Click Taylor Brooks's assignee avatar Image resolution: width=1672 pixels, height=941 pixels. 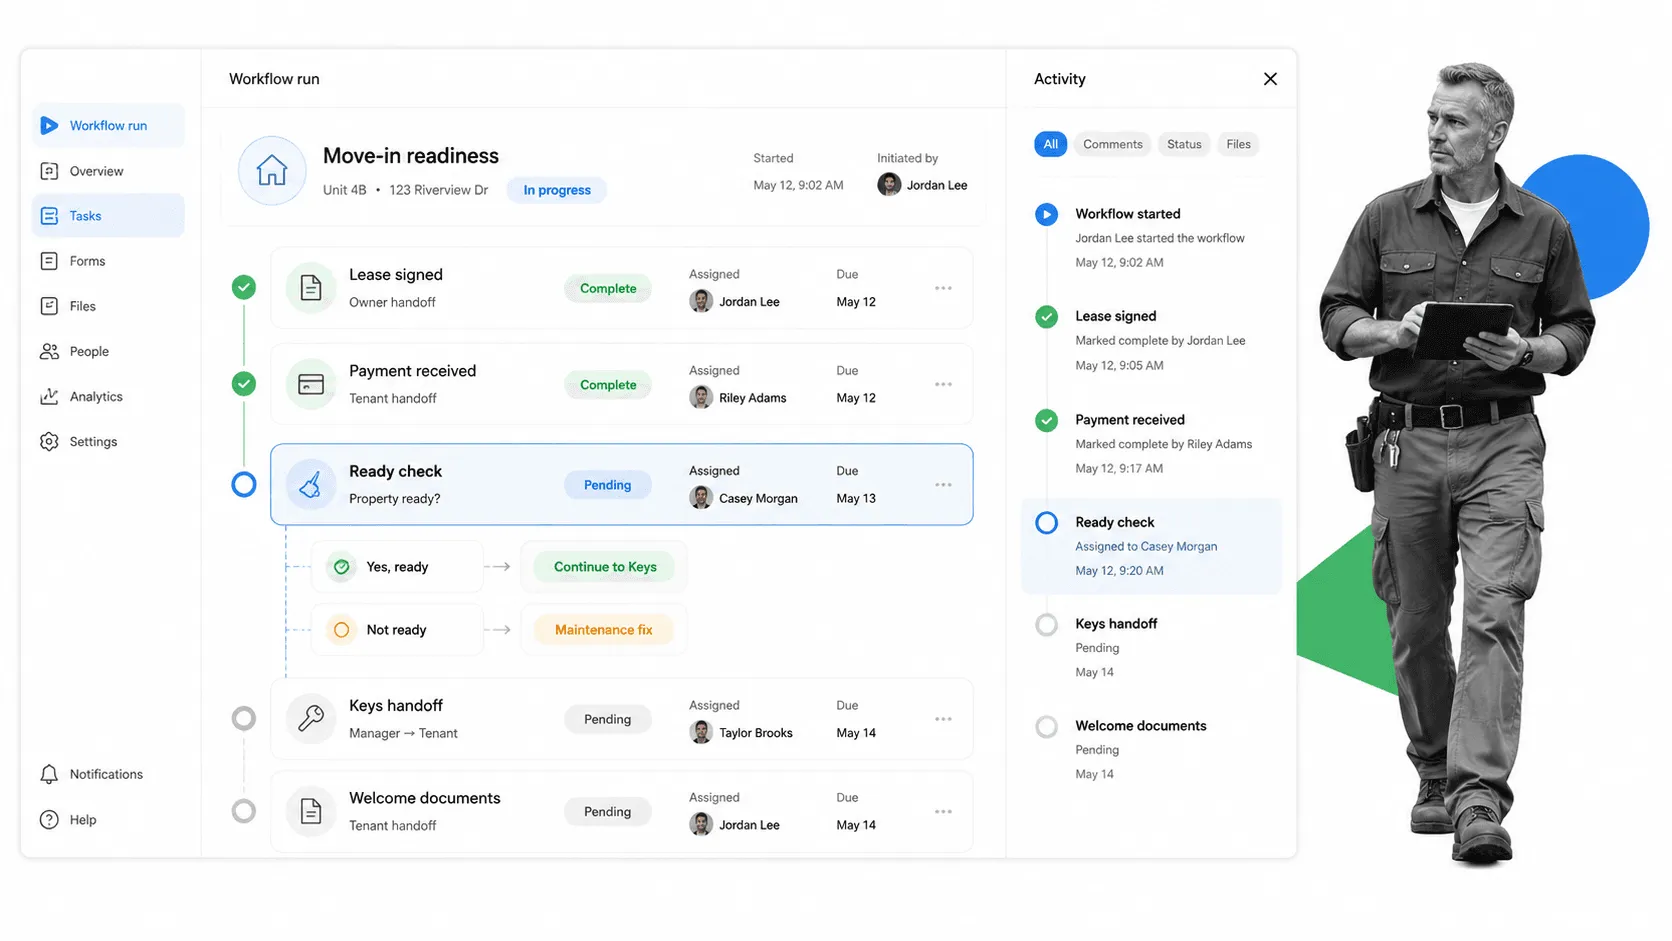701,733
